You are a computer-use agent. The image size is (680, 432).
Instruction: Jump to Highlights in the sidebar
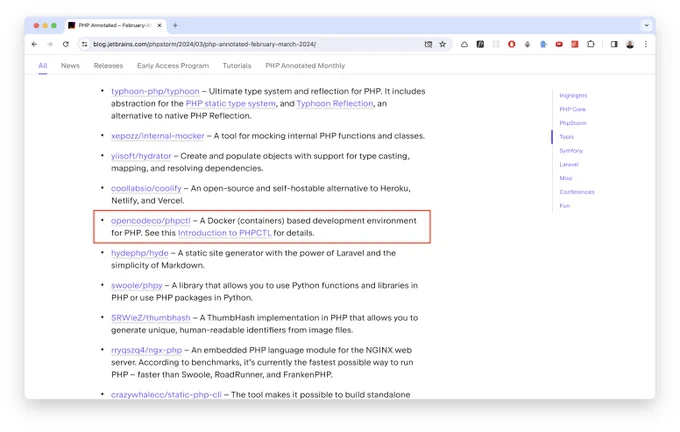tap(573, 95)
